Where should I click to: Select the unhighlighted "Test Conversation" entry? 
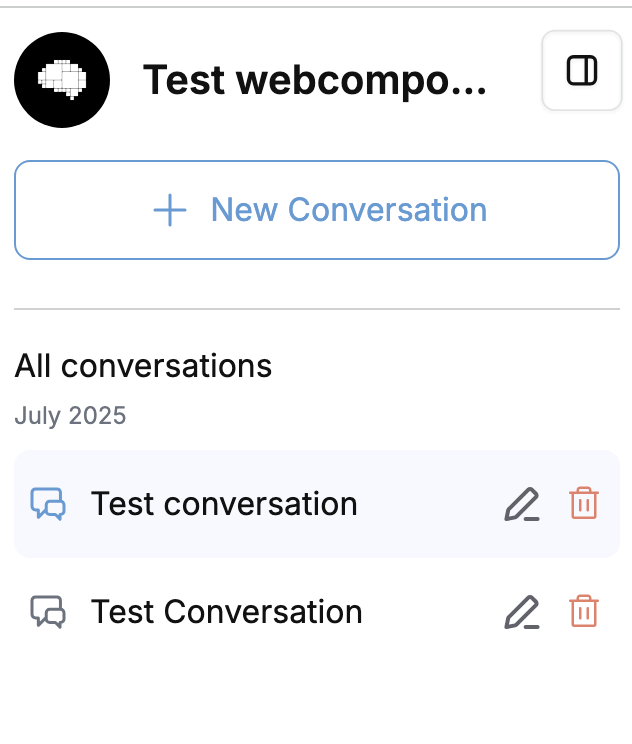(226, 612)
